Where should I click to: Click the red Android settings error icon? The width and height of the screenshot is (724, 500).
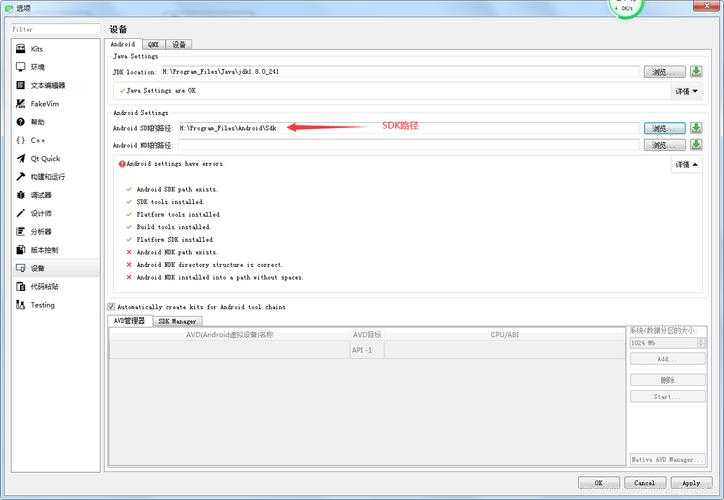tap(122, 164)
